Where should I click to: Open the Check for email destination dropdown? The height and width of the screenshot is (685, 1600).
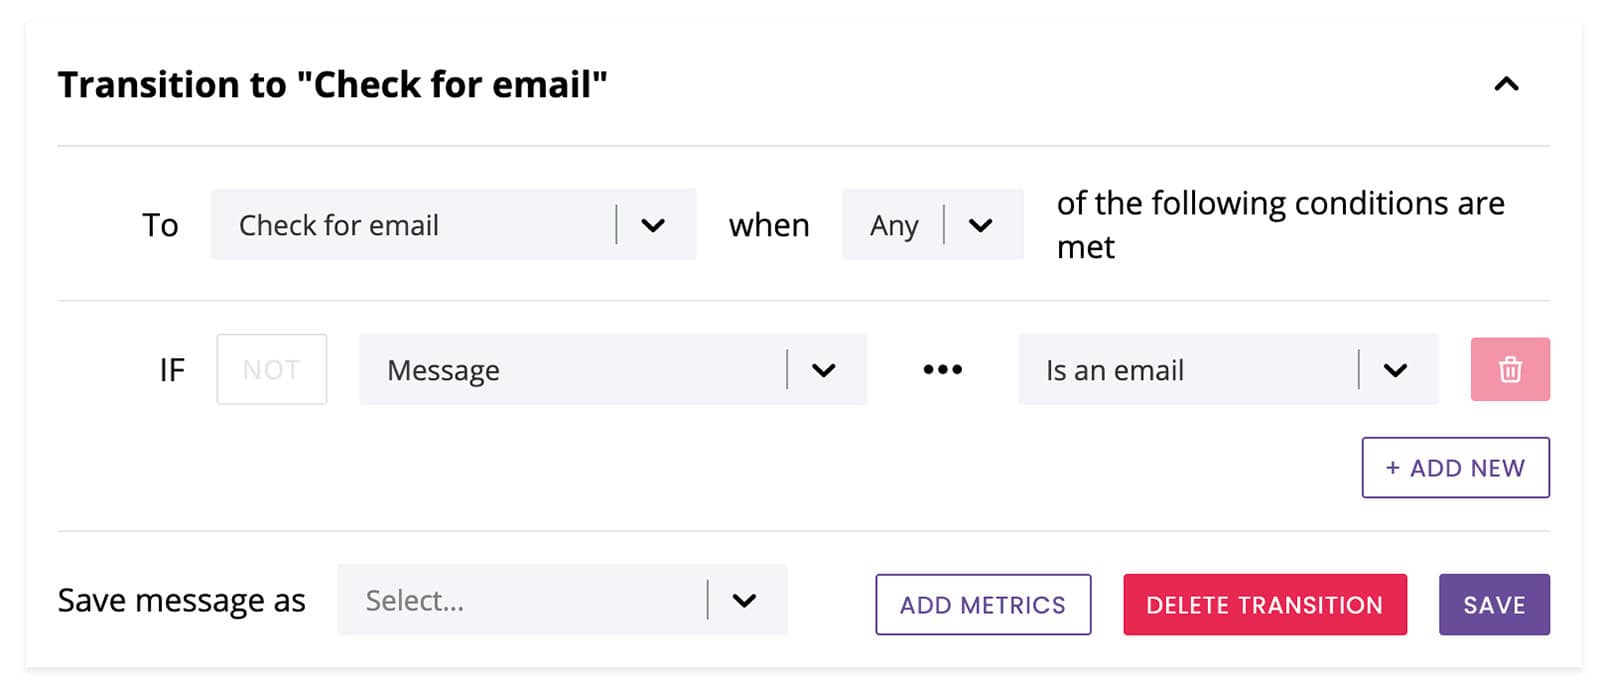coord(453,224)
